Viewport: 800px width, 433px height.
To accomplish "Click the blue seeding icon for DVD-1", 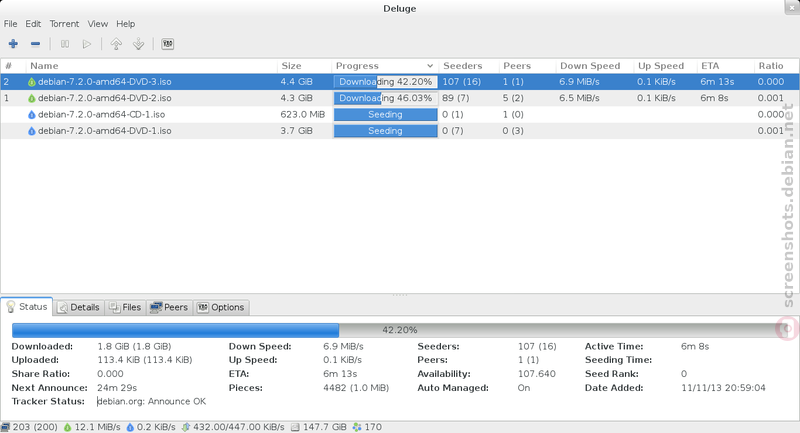I will click(x=32, y=131).
